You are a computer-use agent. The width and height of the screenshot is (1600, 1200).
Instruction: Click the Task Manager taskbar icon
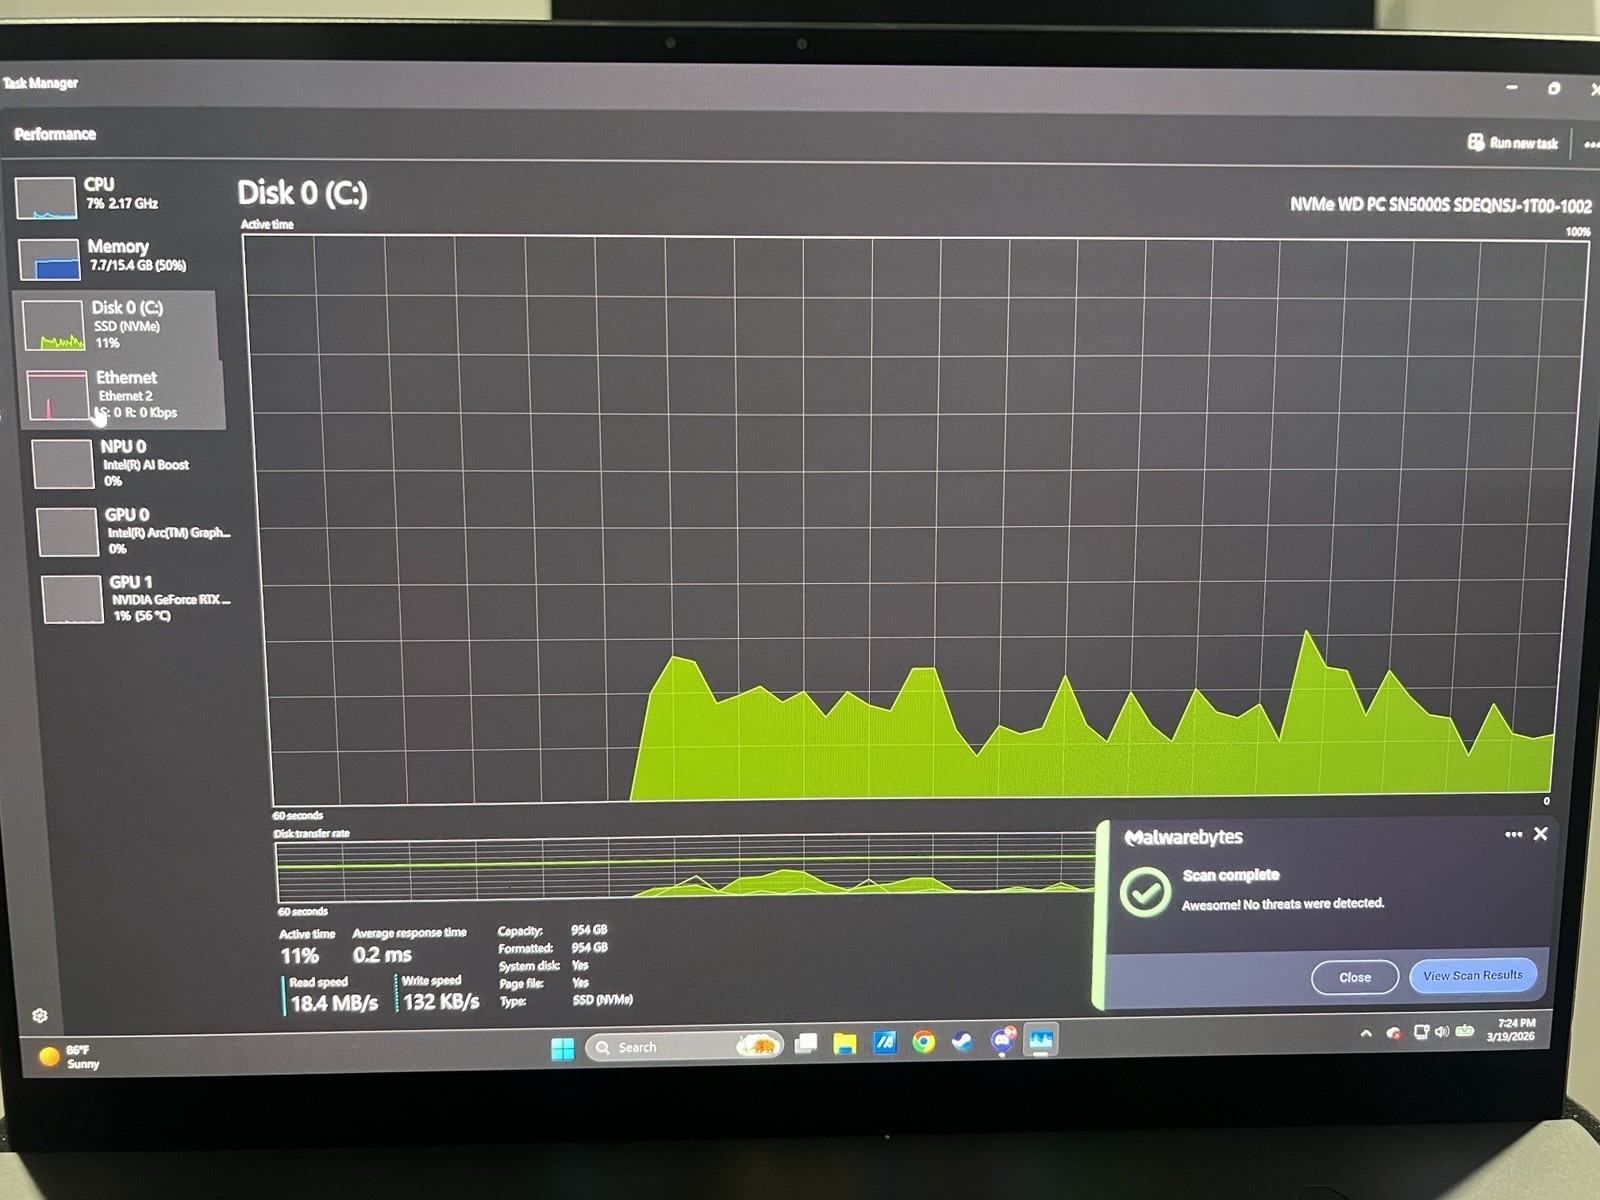coord(1040,1040)
